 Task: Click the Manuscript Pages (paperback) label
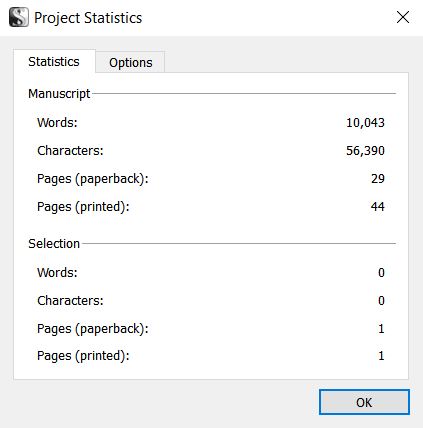(x=93, y=179)
